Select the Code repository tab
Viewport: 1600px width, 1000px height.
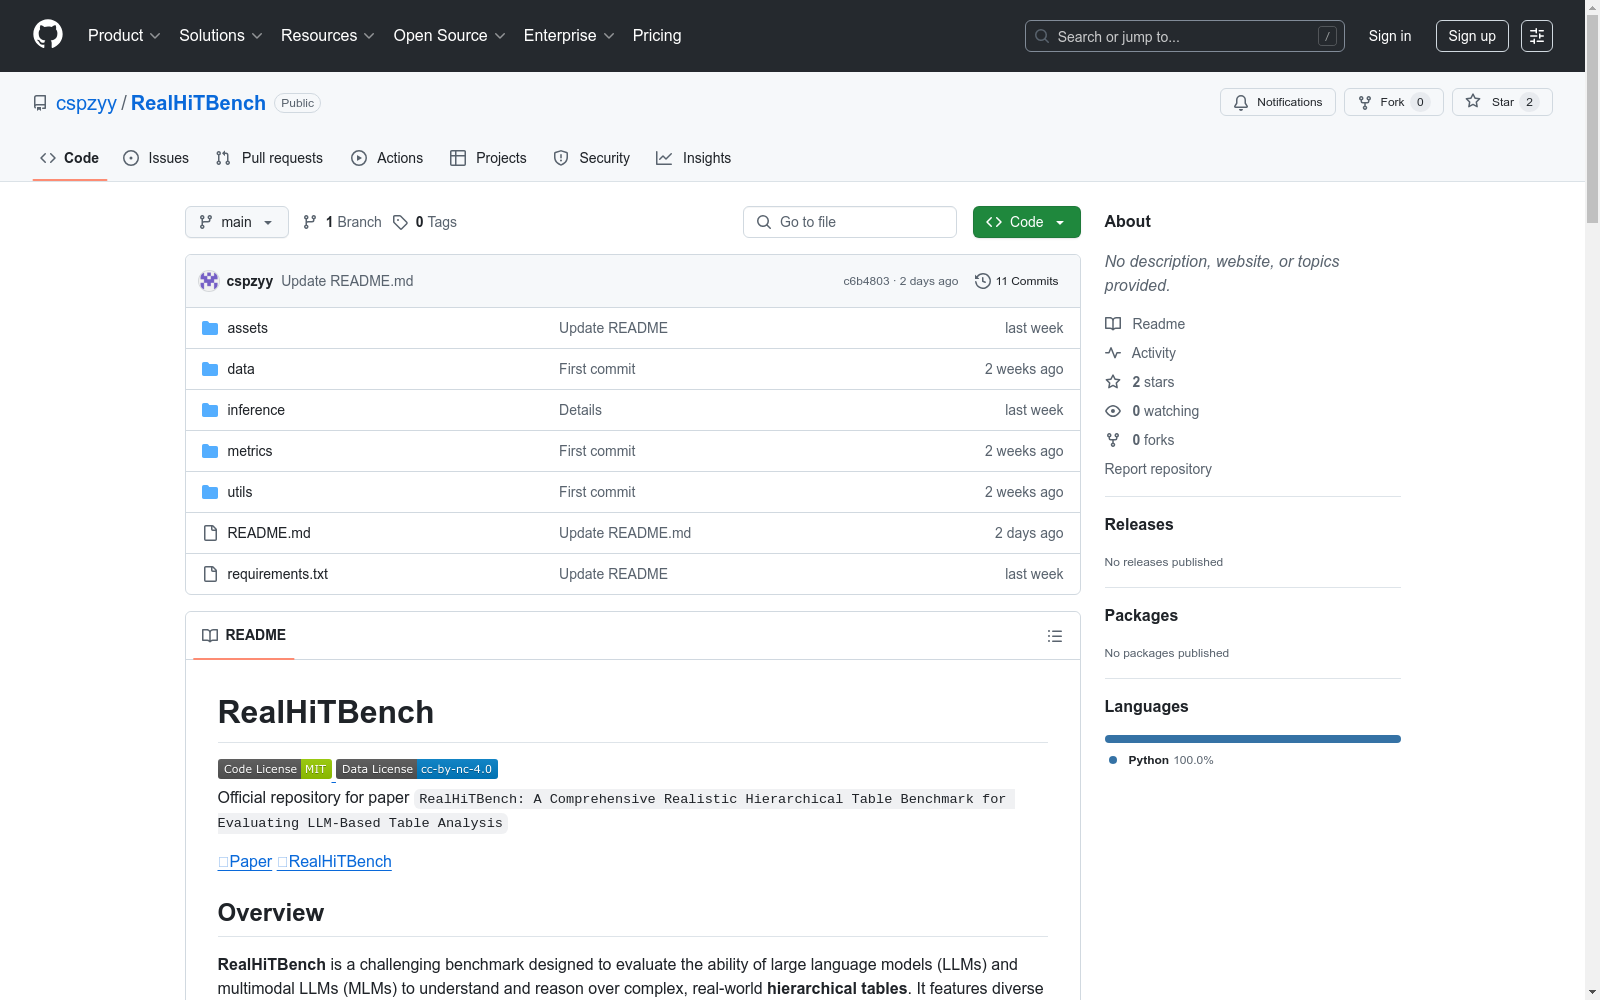pyautogui.click(x=70, y=158)
